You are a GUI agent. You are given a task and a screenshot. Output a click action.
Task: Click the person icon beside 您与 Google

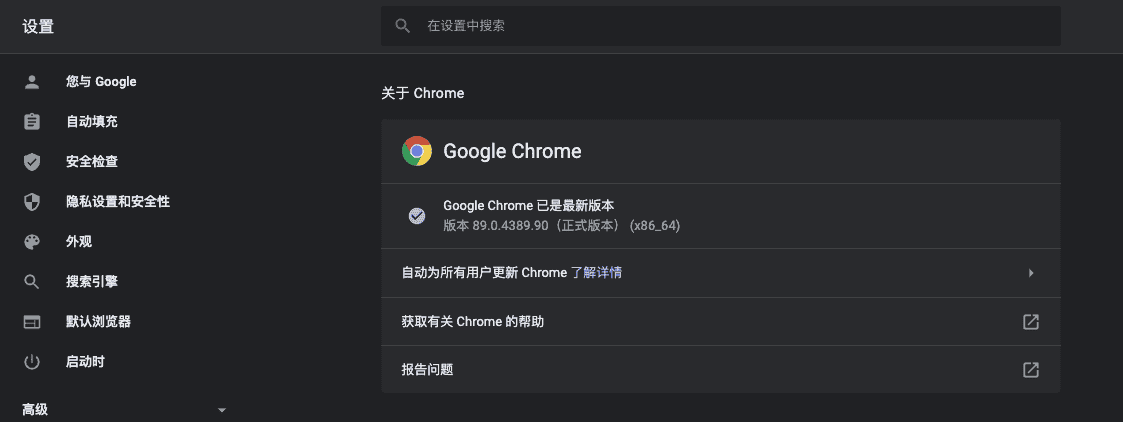[x=32, y=82]
